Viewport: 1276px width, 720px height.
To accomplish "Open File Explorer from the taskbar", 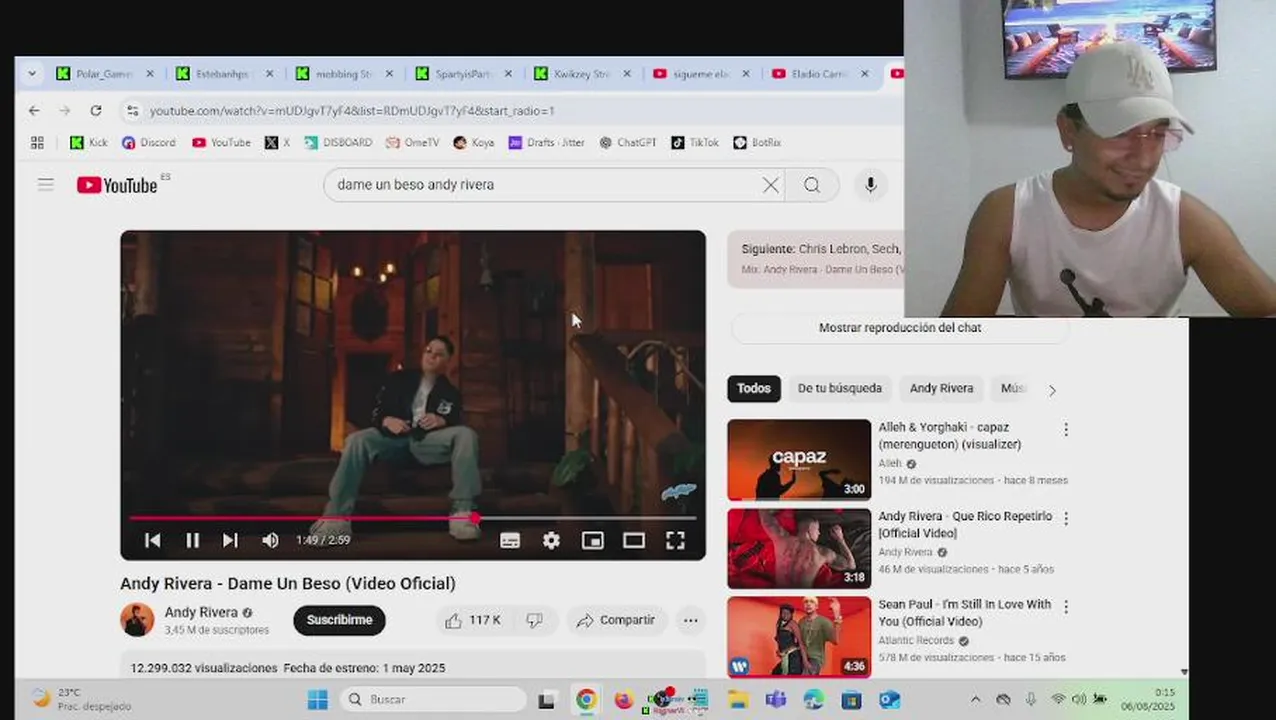I will [737, 700].
